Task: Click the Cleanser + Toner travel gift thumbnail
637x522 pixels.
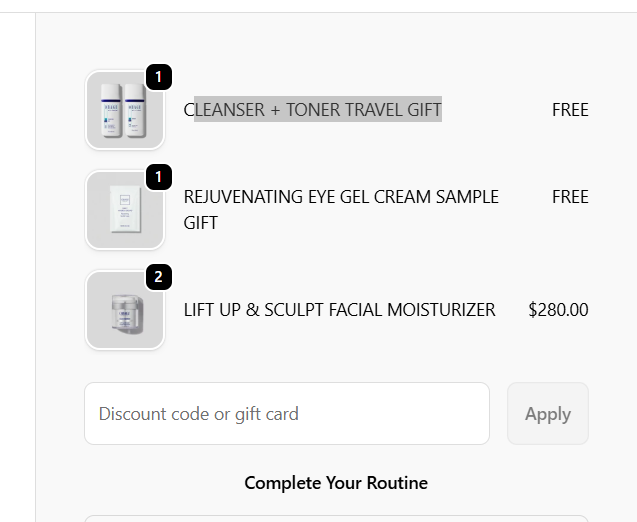Action: [124, 111]
